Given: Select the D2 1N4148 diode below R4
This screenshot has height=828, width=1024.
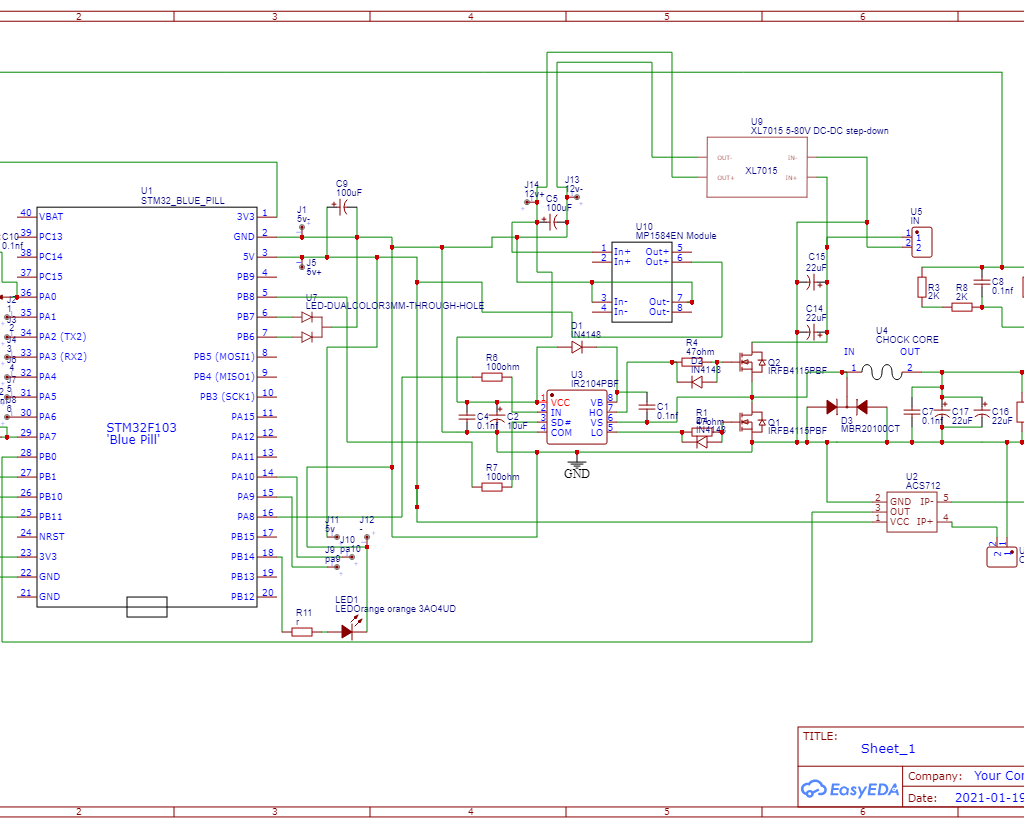Looking at the screenshot, I should click(x=697, y=382).
